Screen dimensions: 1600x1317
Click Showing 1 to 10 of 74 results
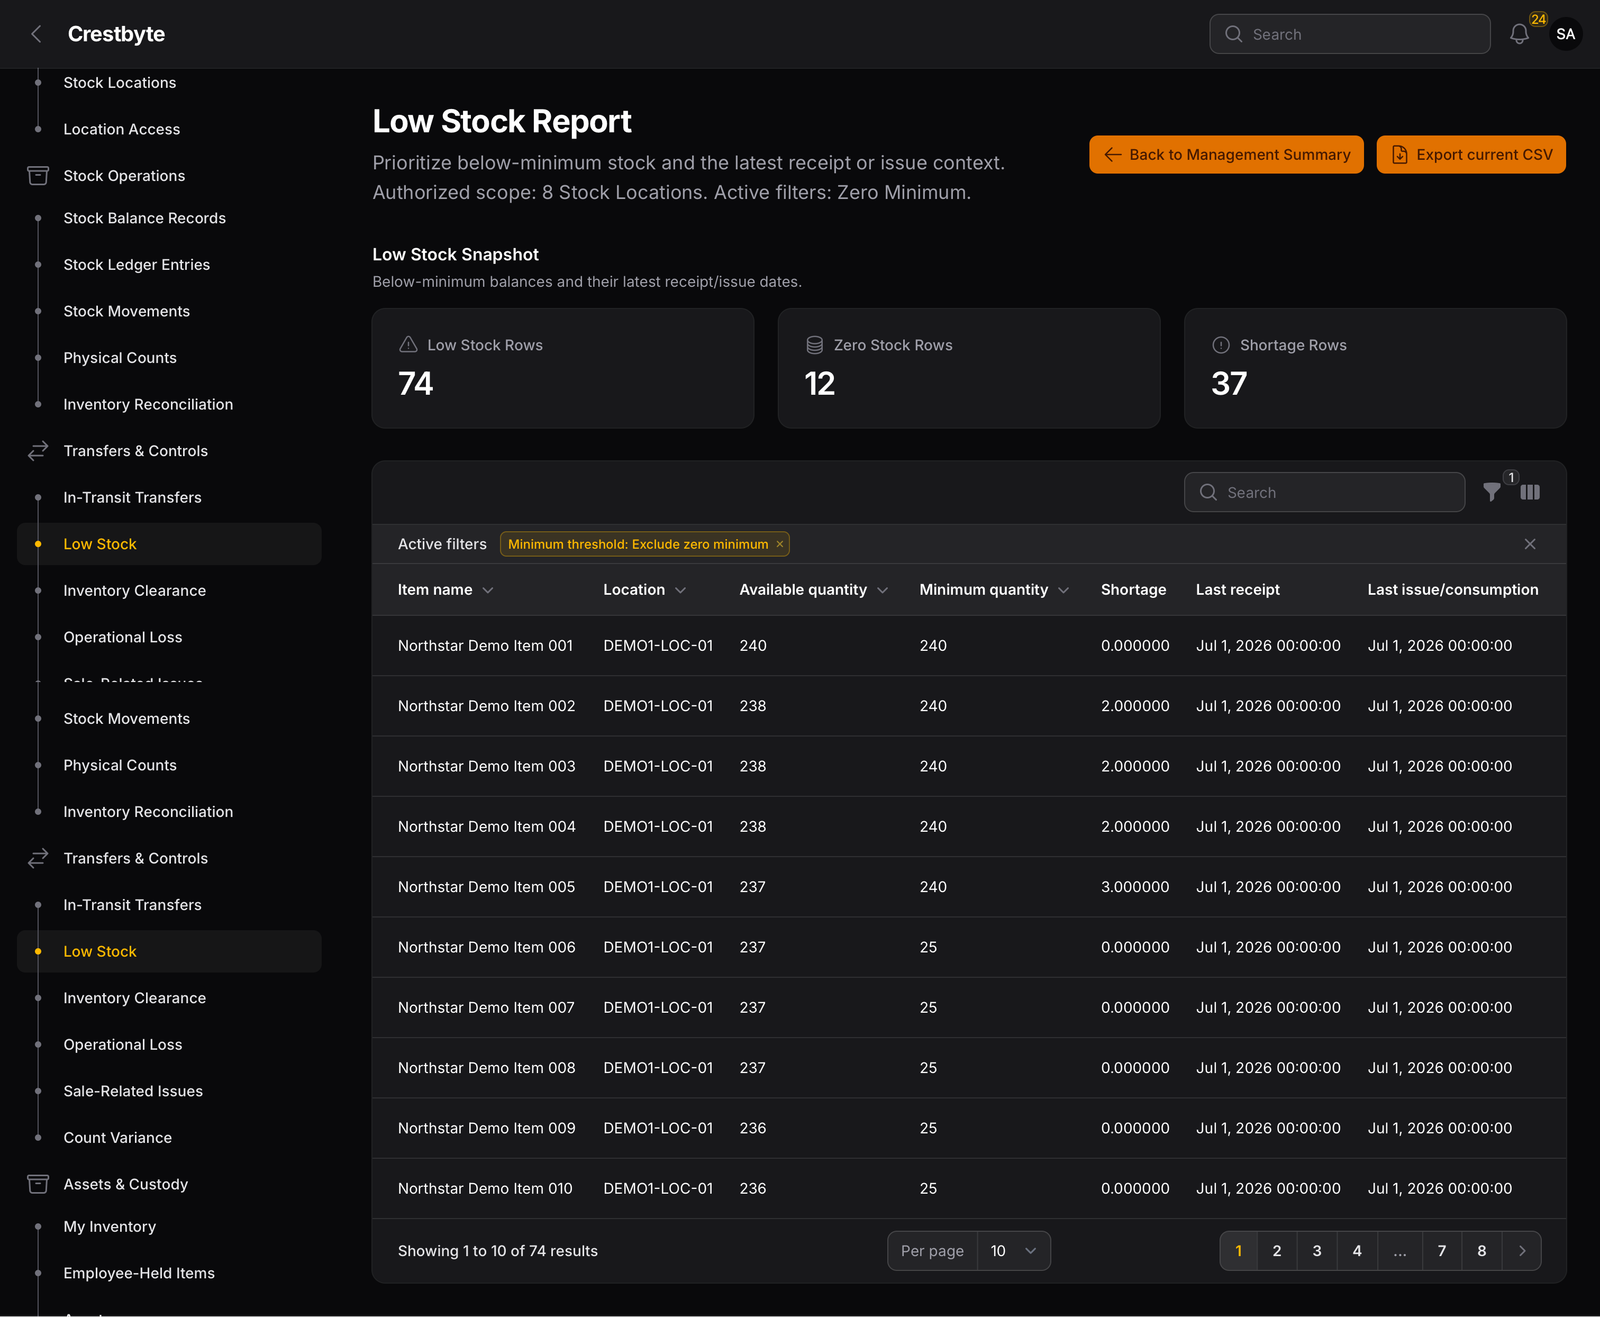click(498, 1251)
